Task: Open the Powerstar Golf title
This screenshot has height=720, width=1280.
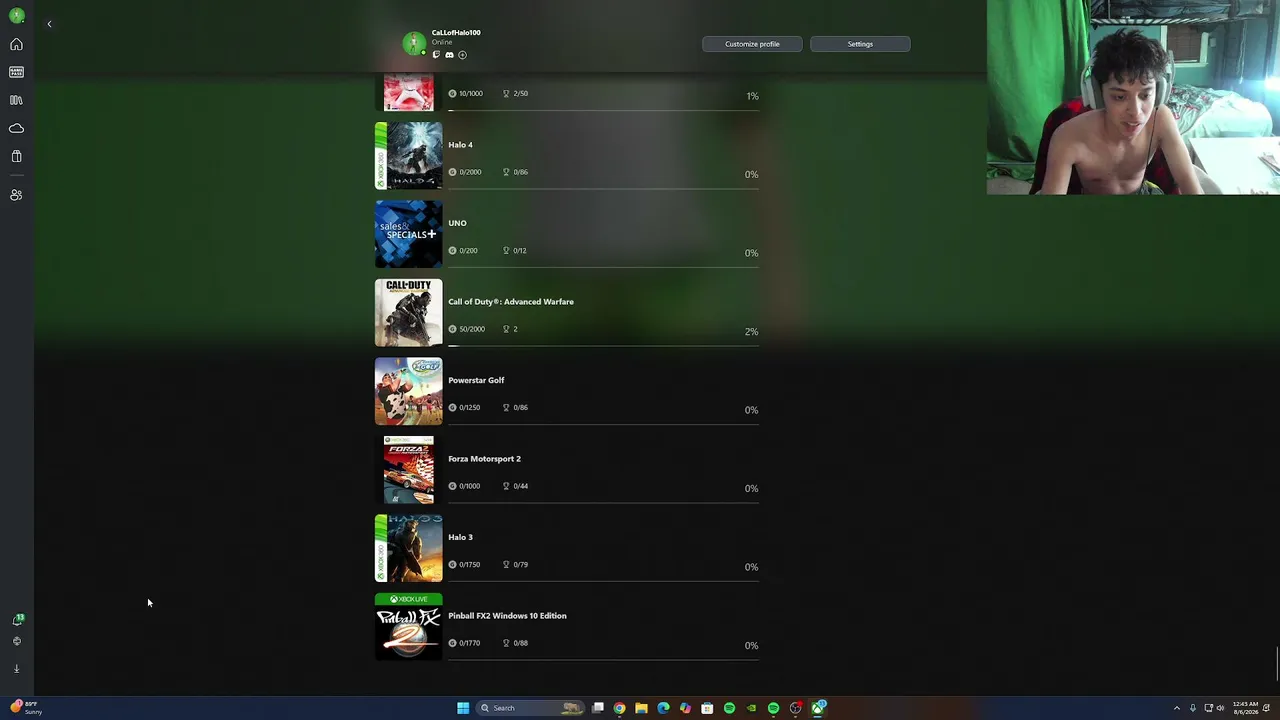Action: 476,380
